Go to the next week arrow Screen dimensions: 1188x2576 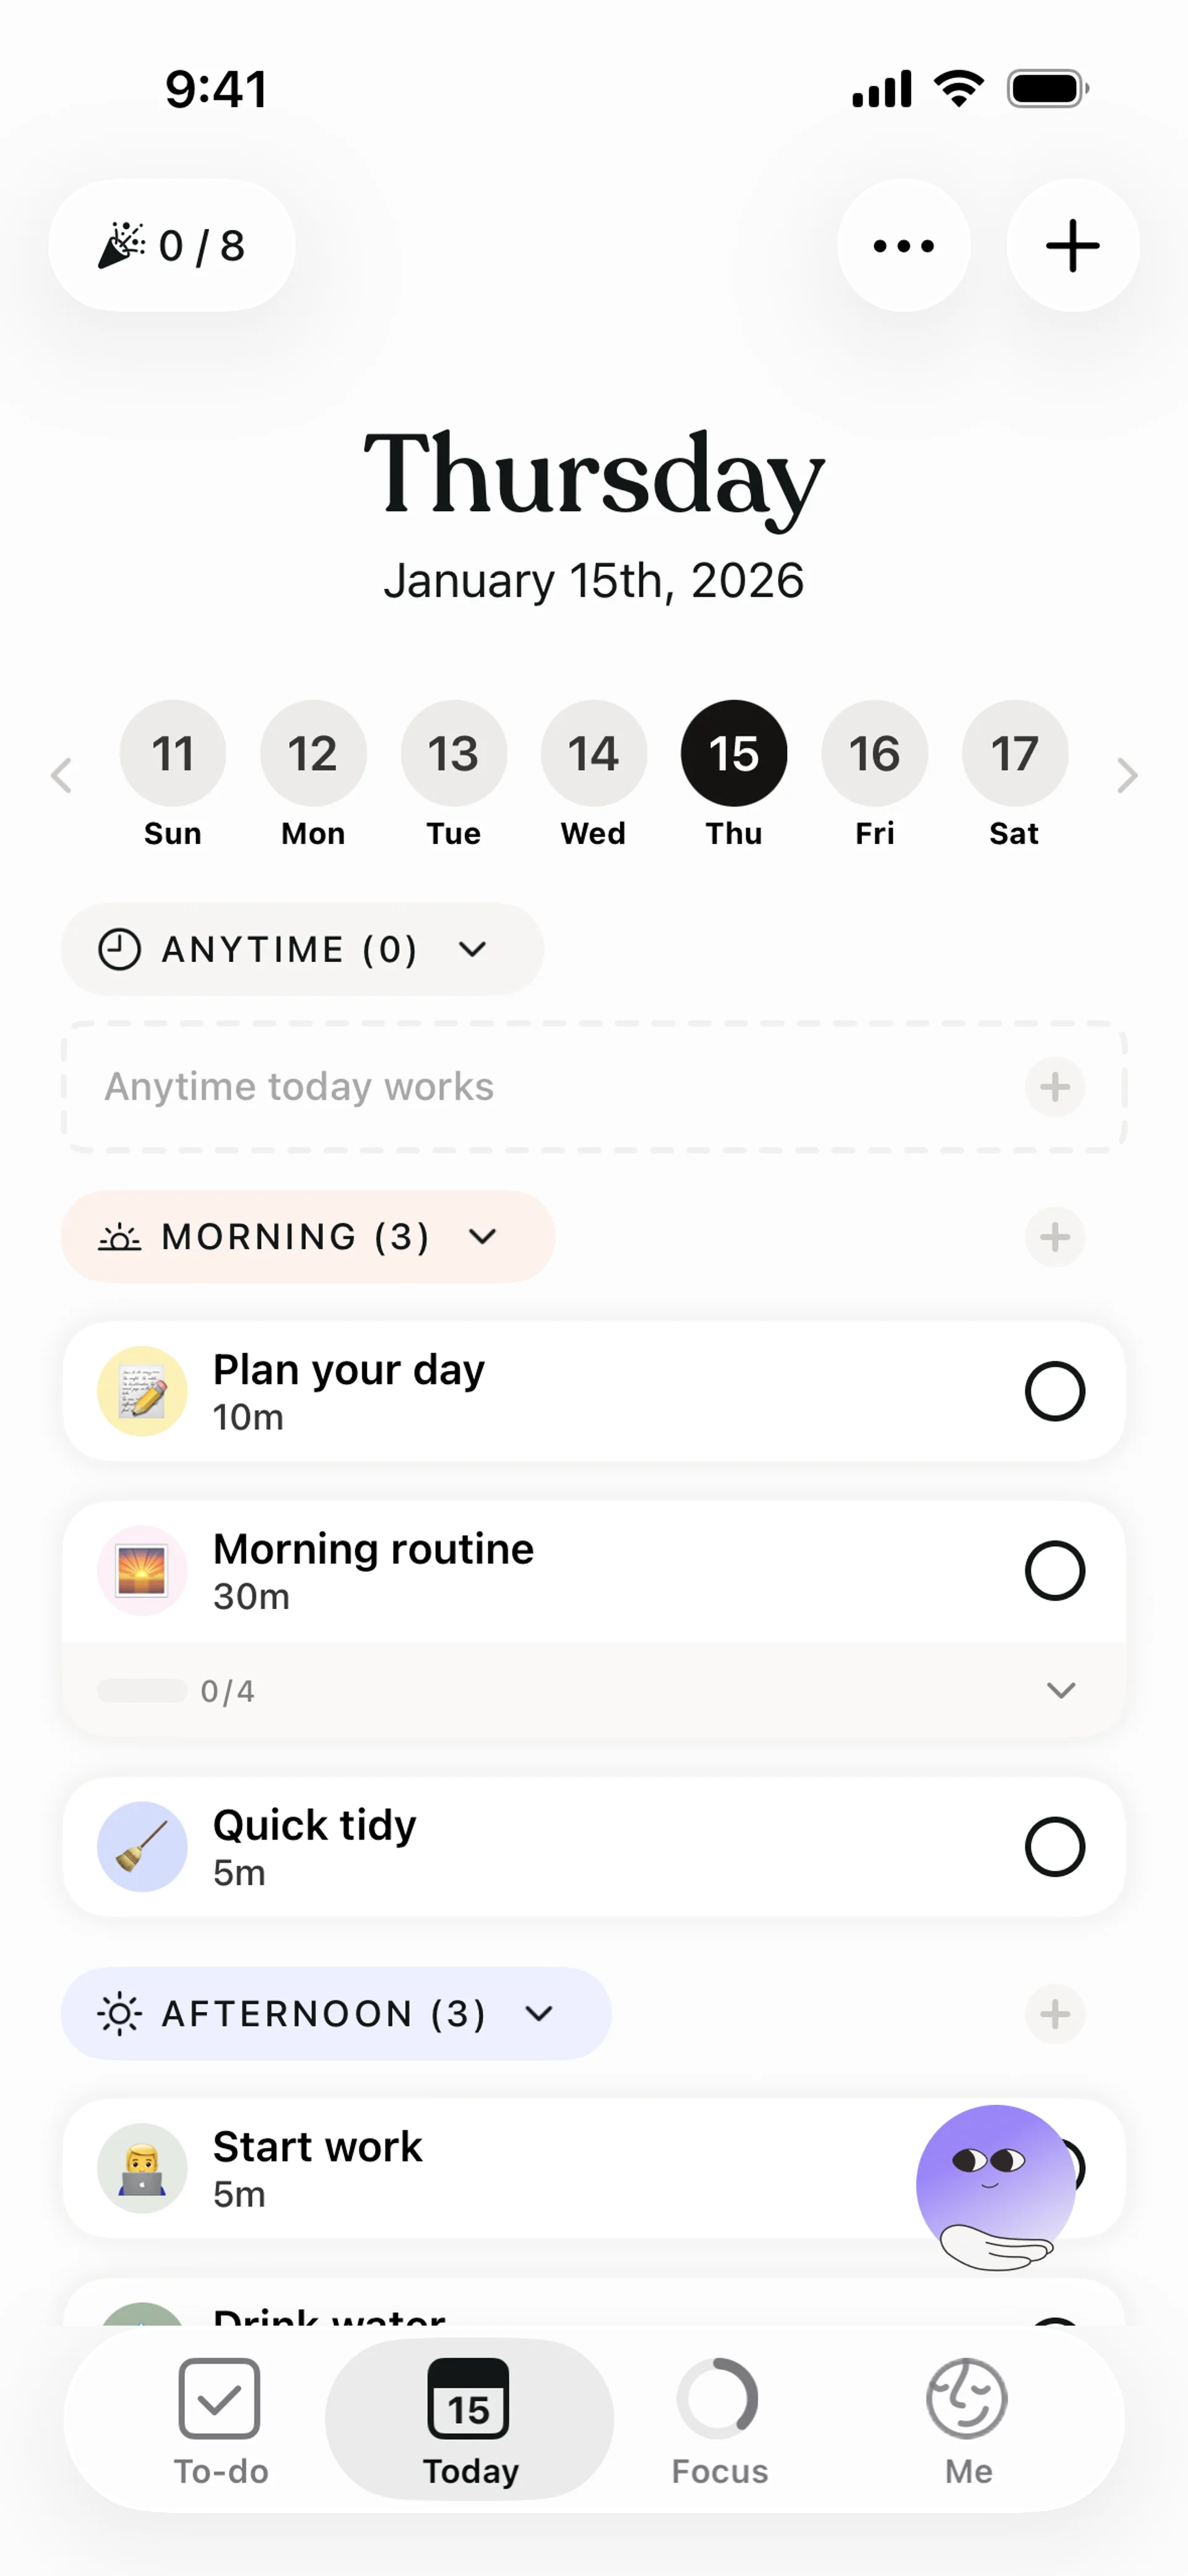point(1126,775)
